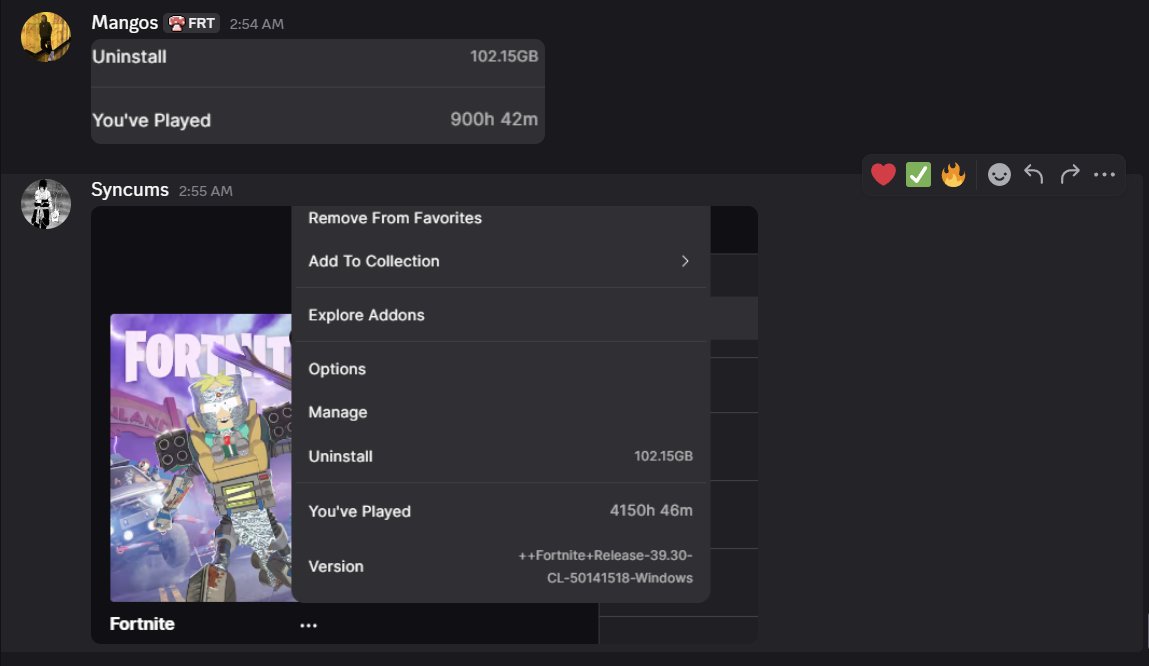Click the 2:54 AM message timestamp
This screenshot has height=666, width=1149.
click(x=256, y=24)
